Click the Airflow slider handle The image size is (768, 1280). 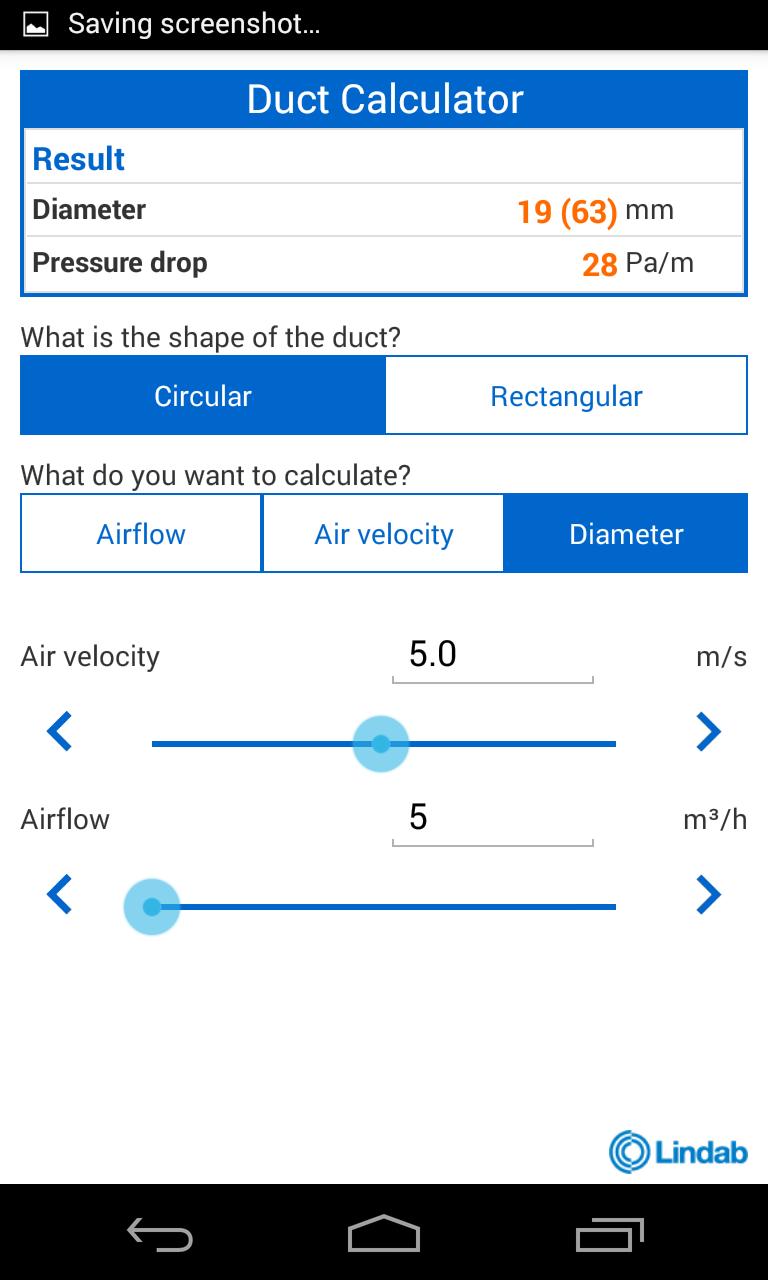152,907
